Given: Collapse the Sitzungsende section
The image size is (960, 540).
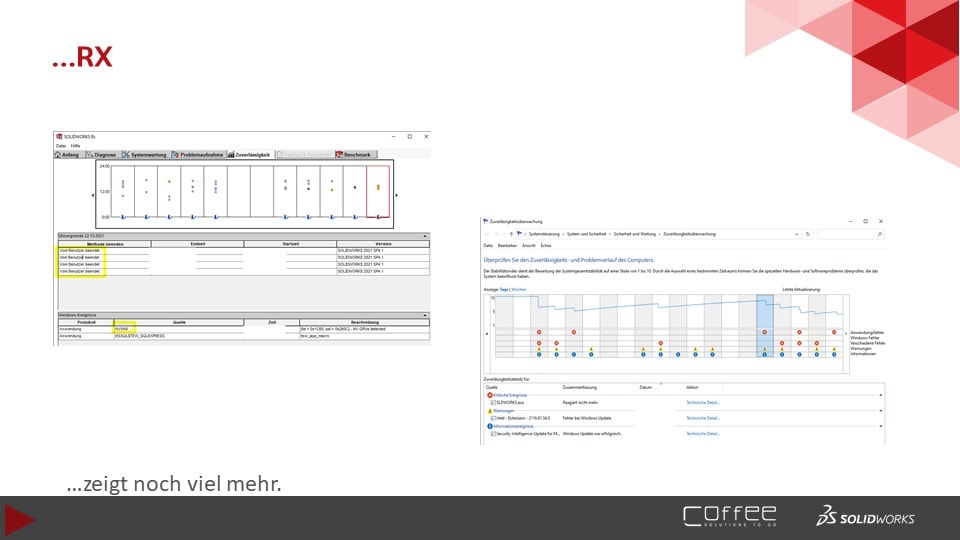Looking at the screenshot, I should coord(425,236).
